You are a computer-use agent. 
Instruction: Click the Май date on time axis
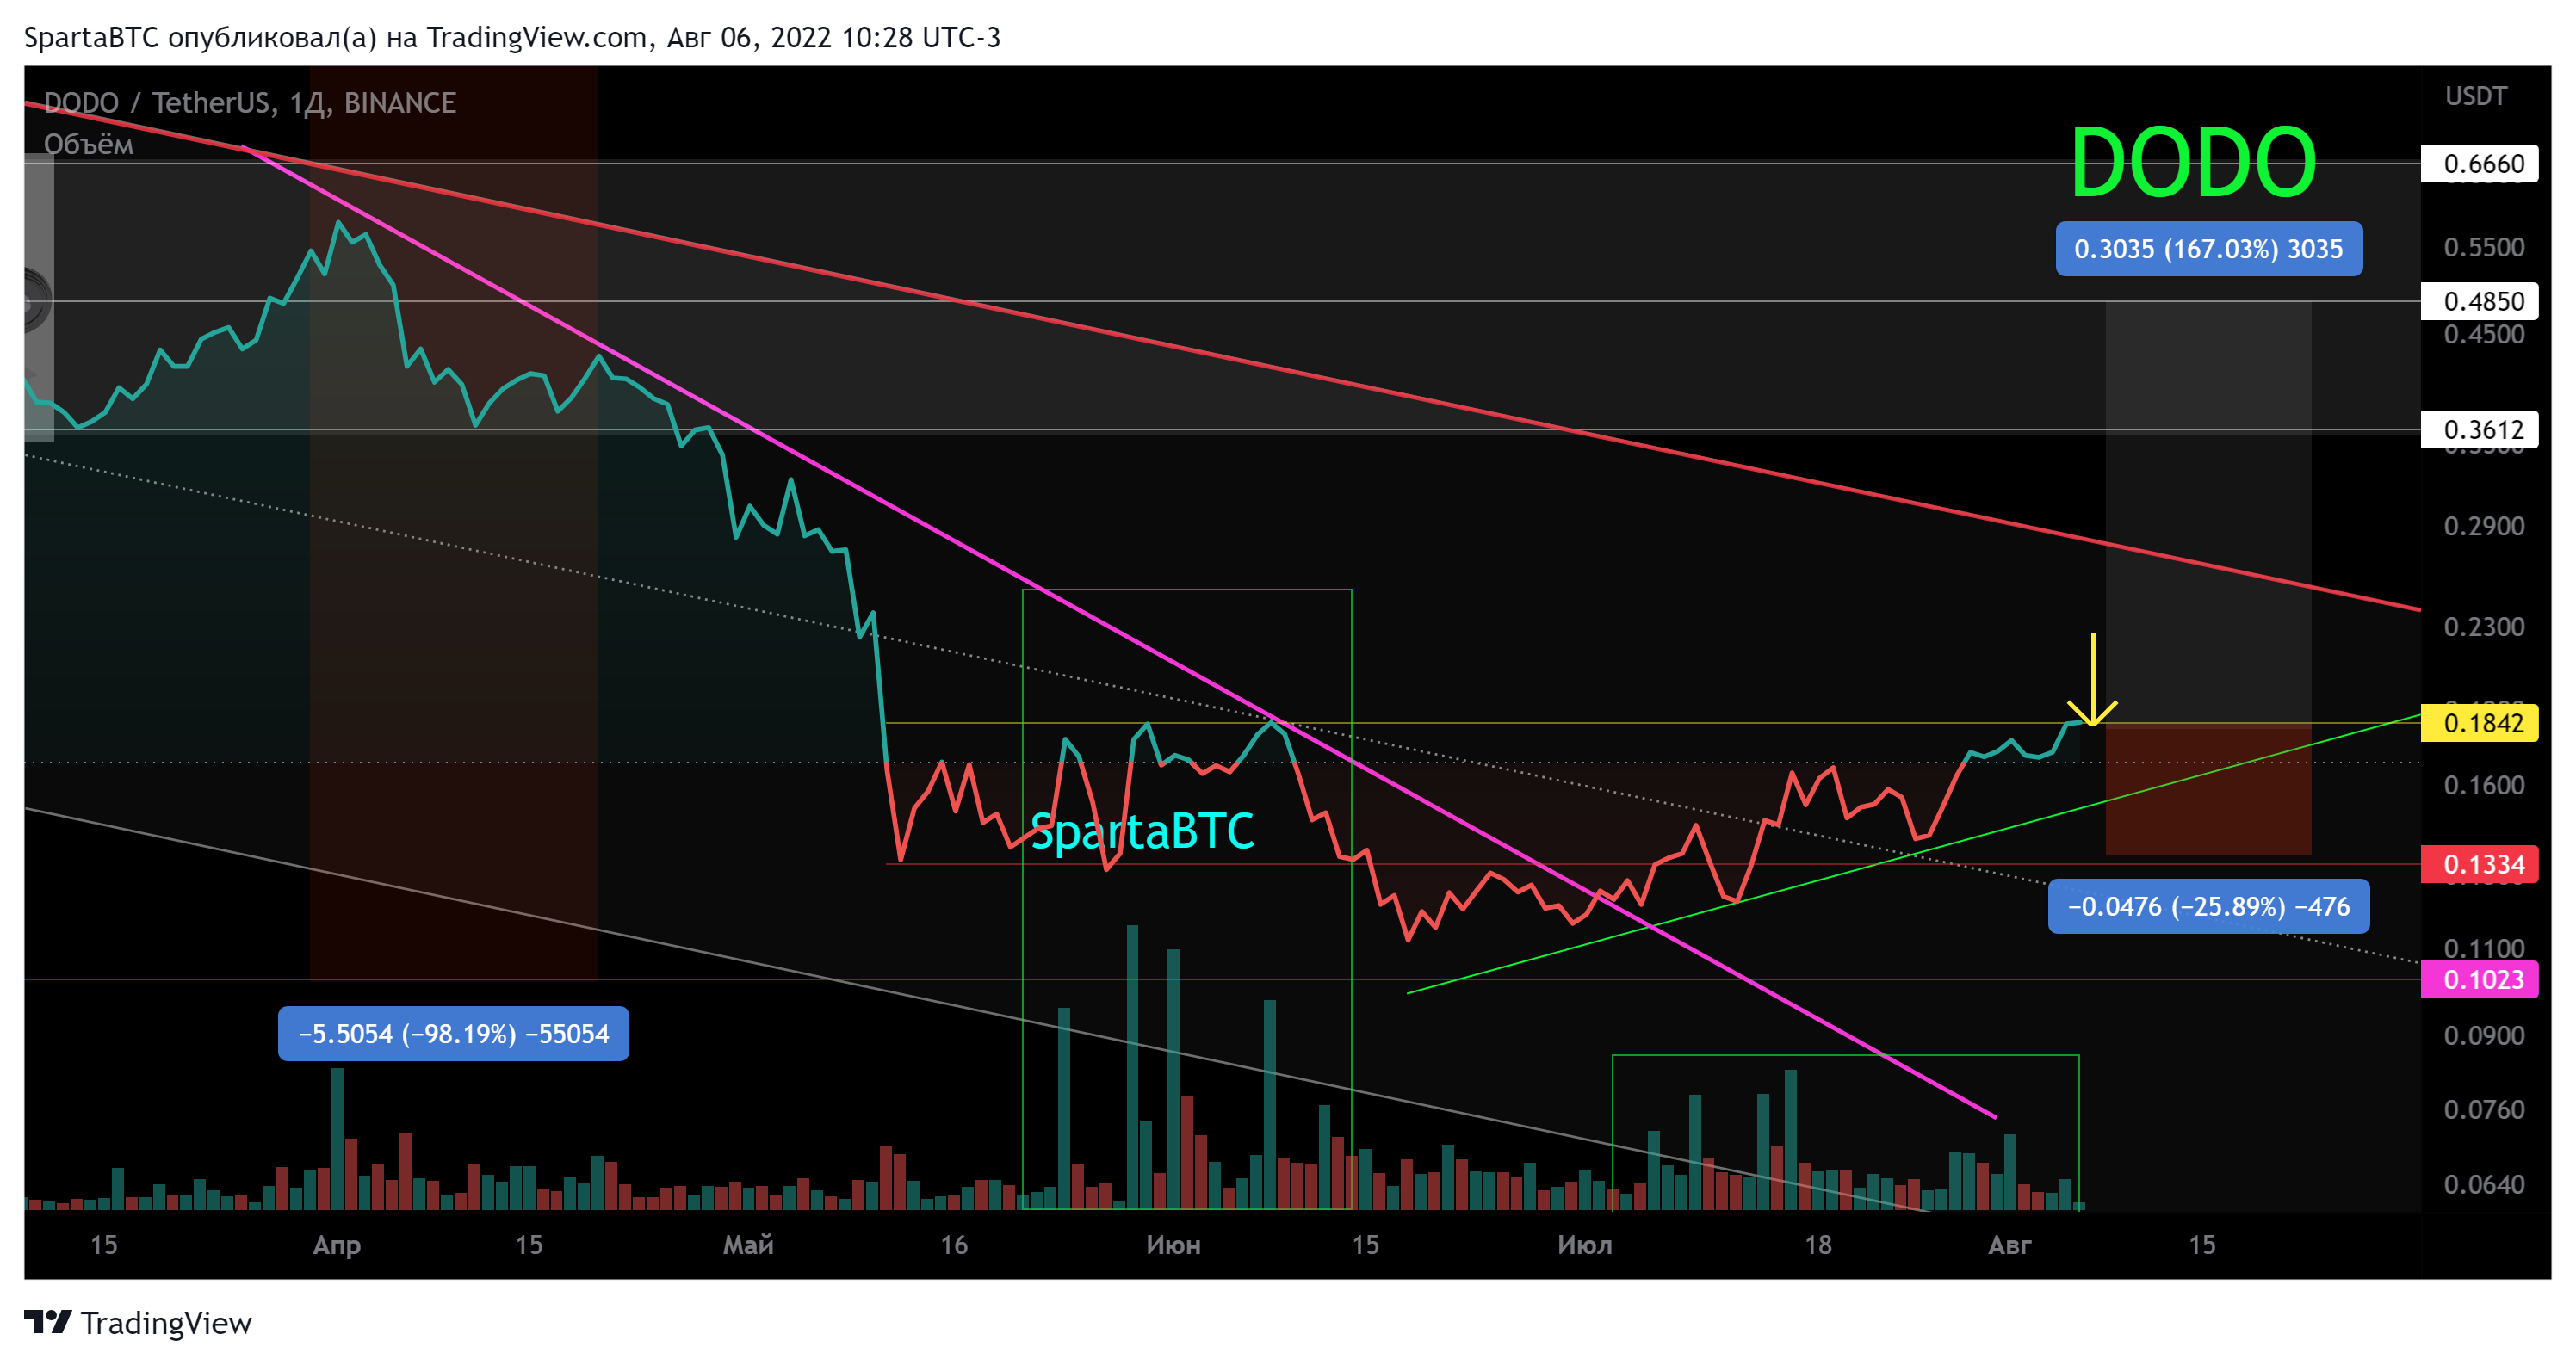748,1245
